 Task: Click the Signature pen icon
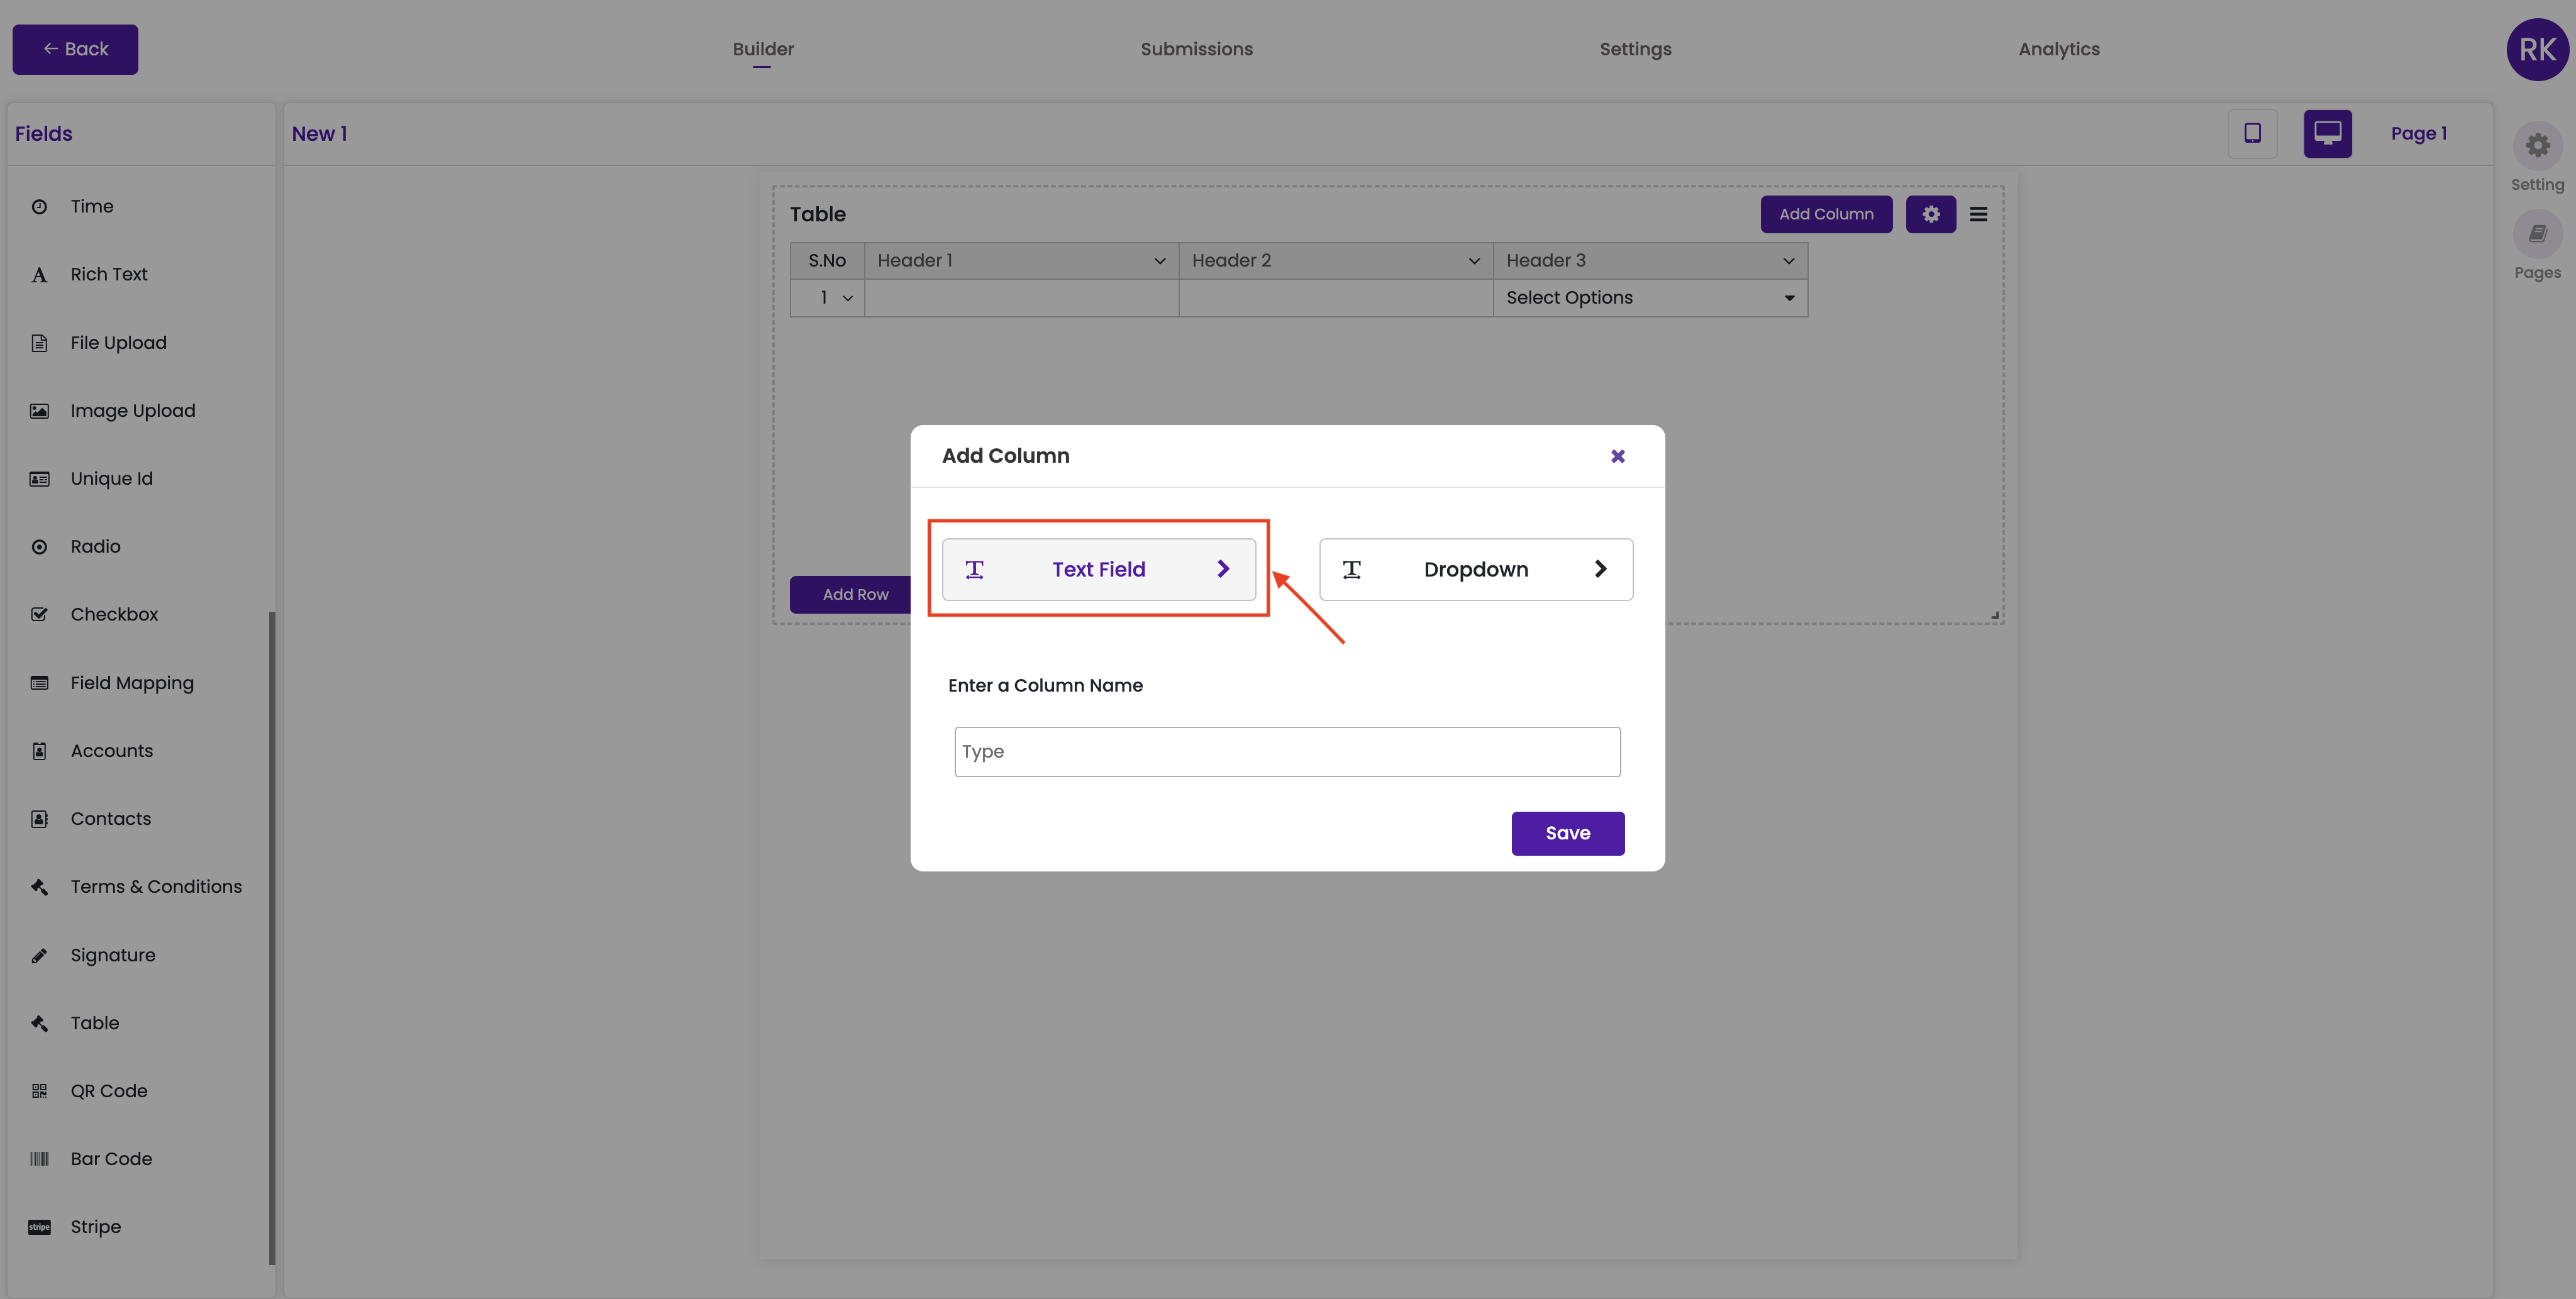point(39,955)
